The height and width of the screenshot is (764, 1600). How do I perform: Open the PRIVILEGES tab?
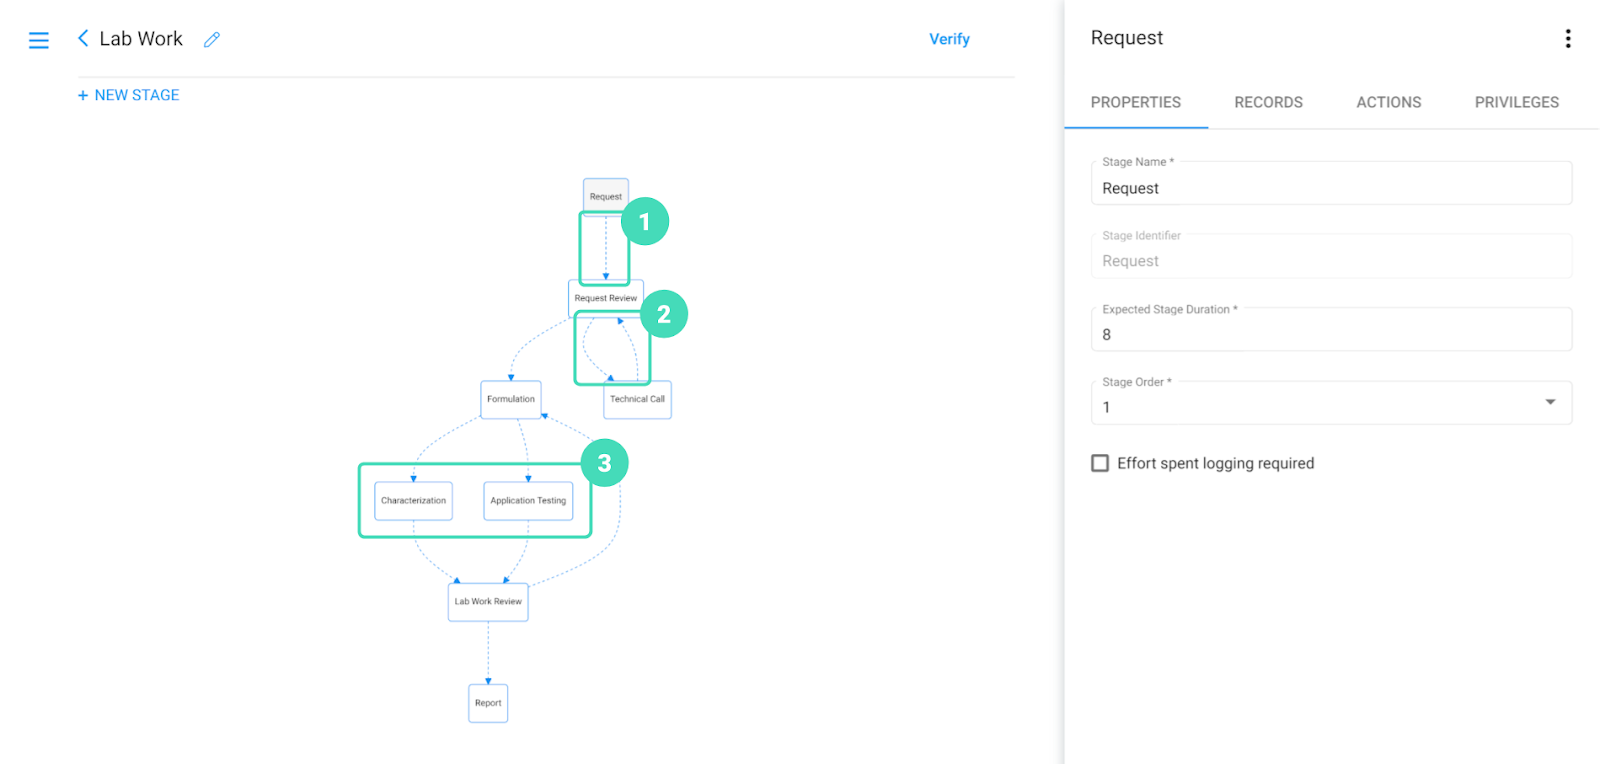click(1516, 102)
